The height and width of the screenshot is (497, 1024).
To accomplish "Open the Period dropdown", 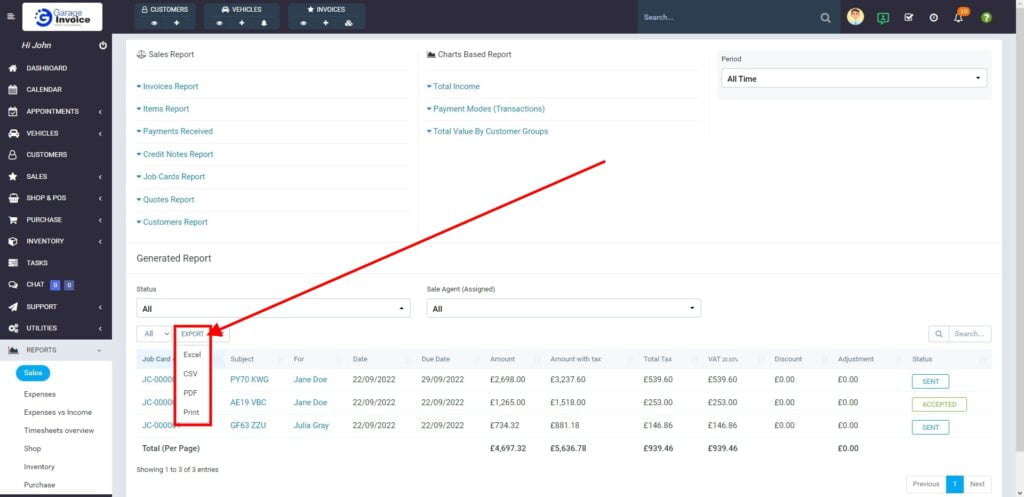I will [853, 78].
